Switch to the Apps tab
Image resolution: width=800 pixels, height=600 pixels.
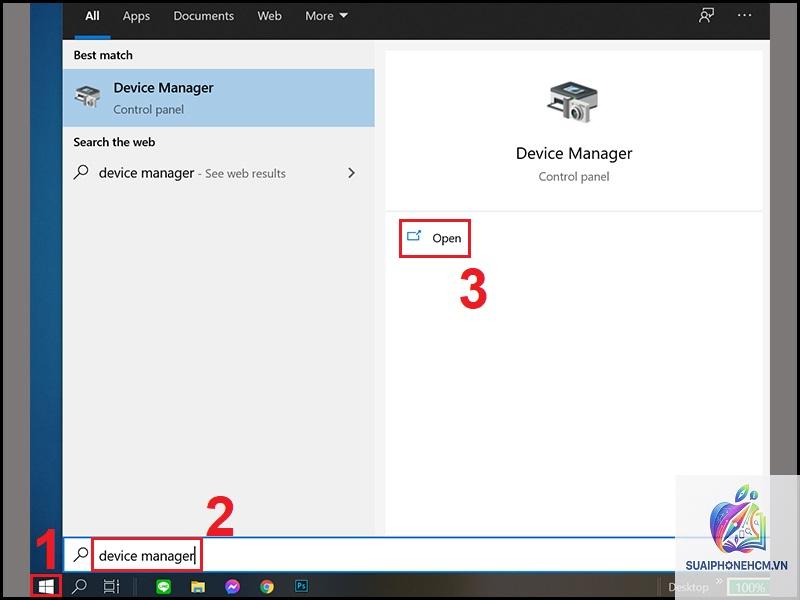pyautogui.click(x=136, y=16)
